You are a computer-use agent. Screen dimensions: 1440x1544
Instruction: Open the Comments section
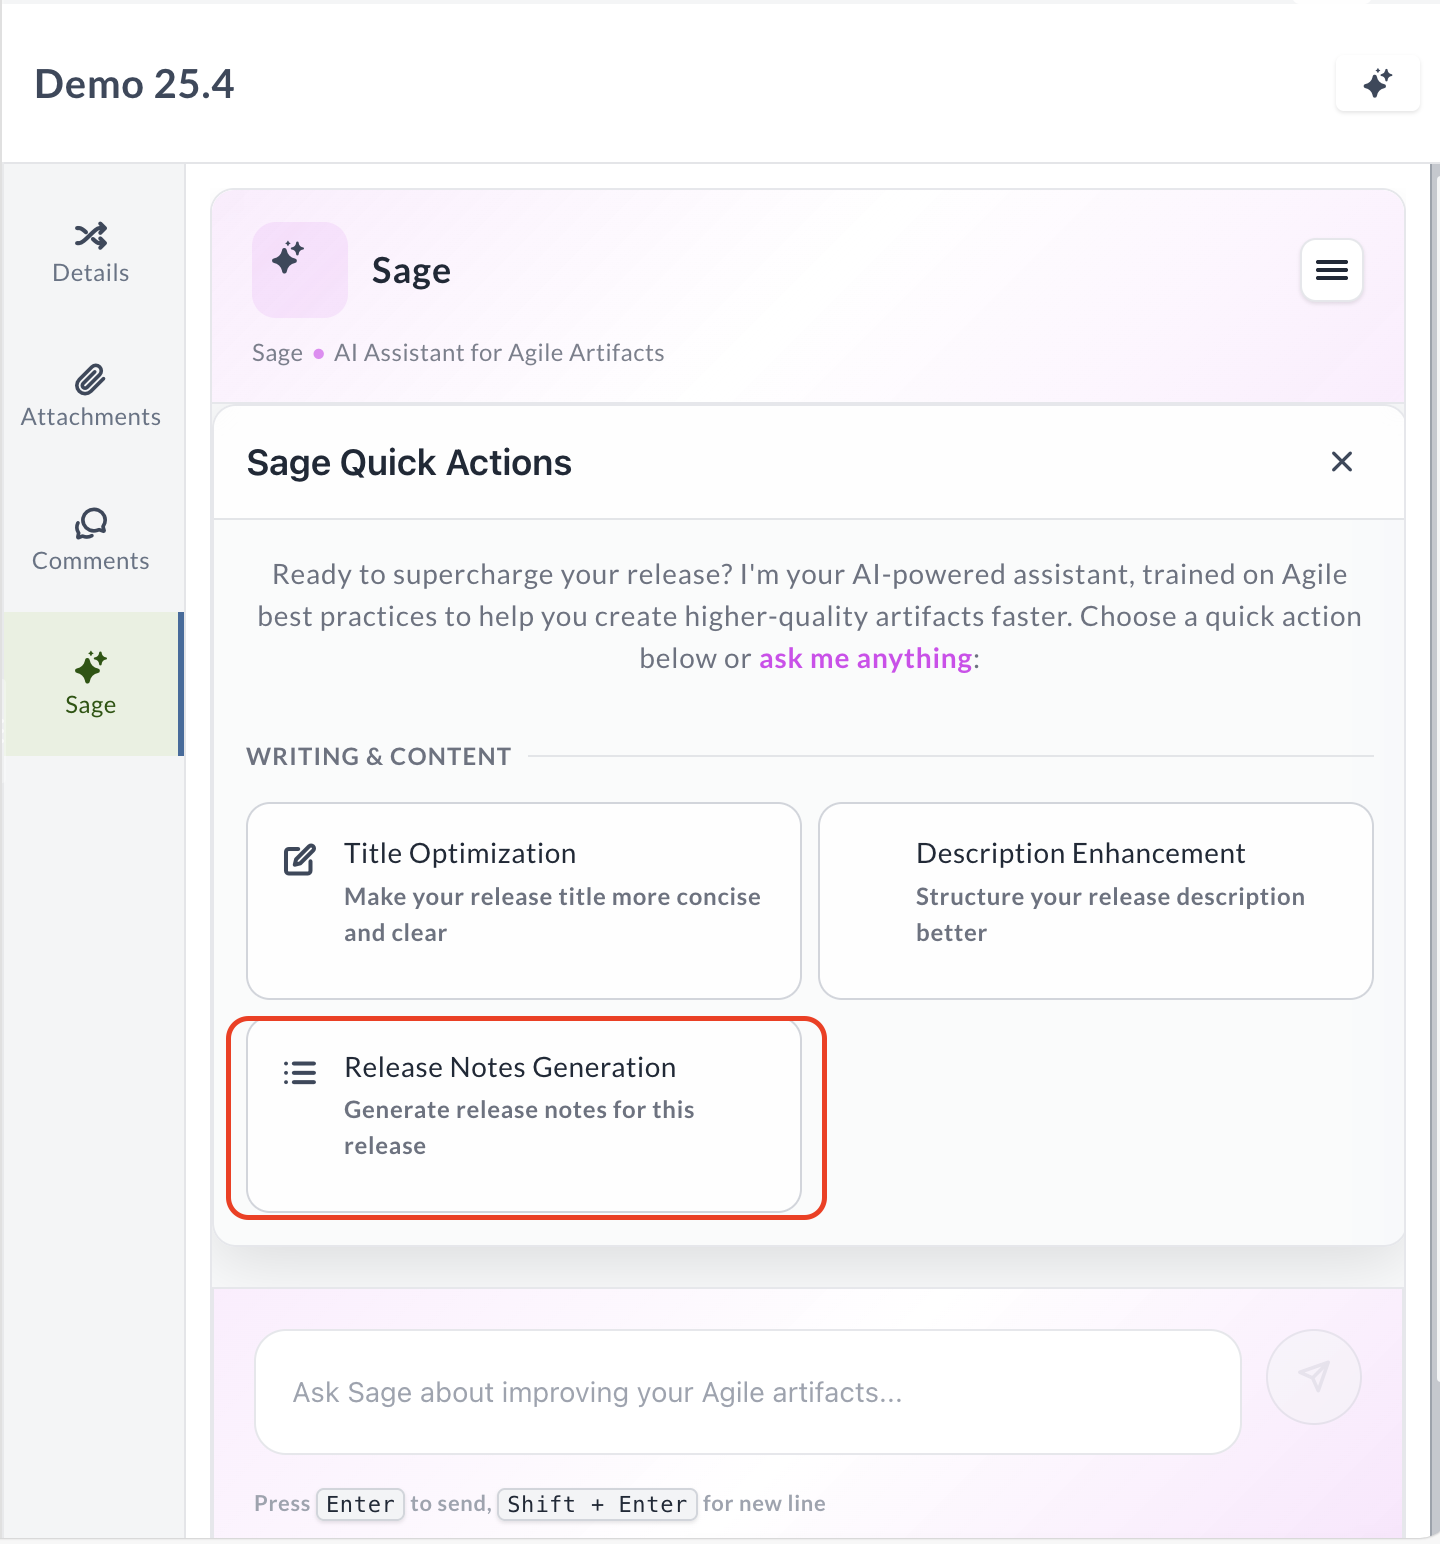pyautogui.click(x=90, y=540)
